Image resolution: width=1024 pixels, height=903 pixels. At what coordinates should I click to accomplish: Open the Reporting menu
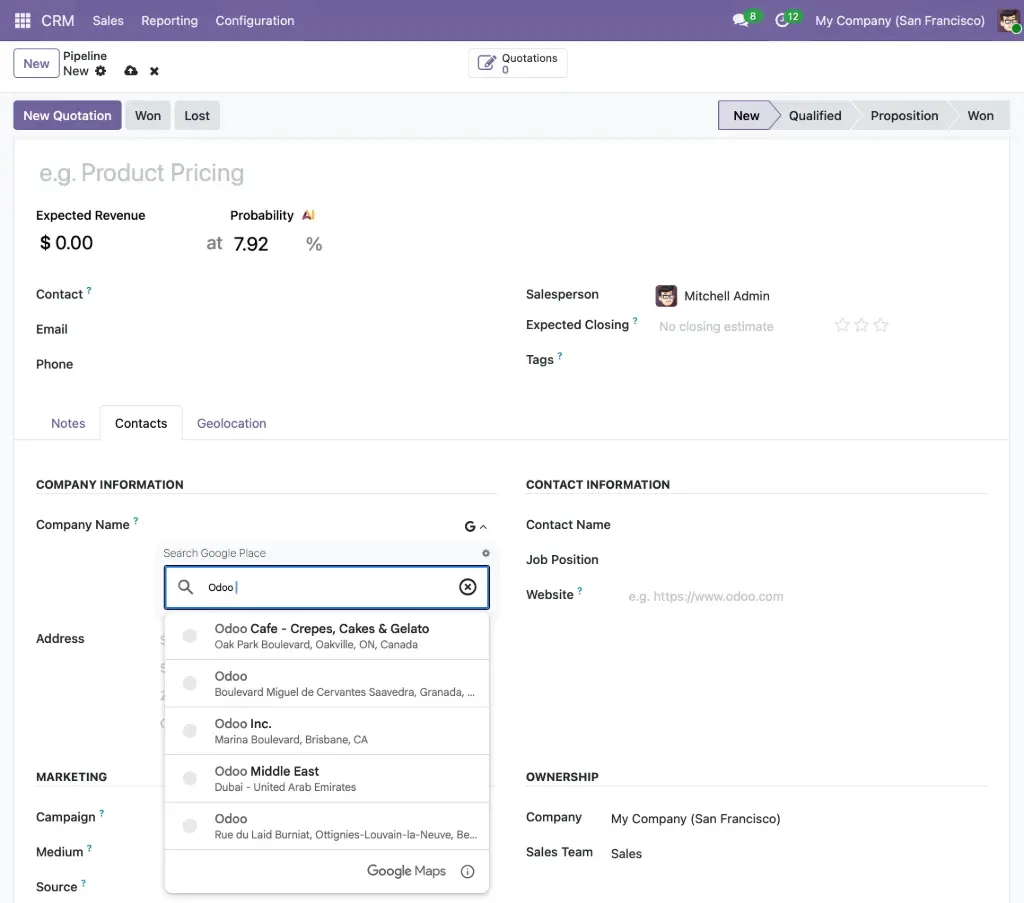(x=169, y=20)
